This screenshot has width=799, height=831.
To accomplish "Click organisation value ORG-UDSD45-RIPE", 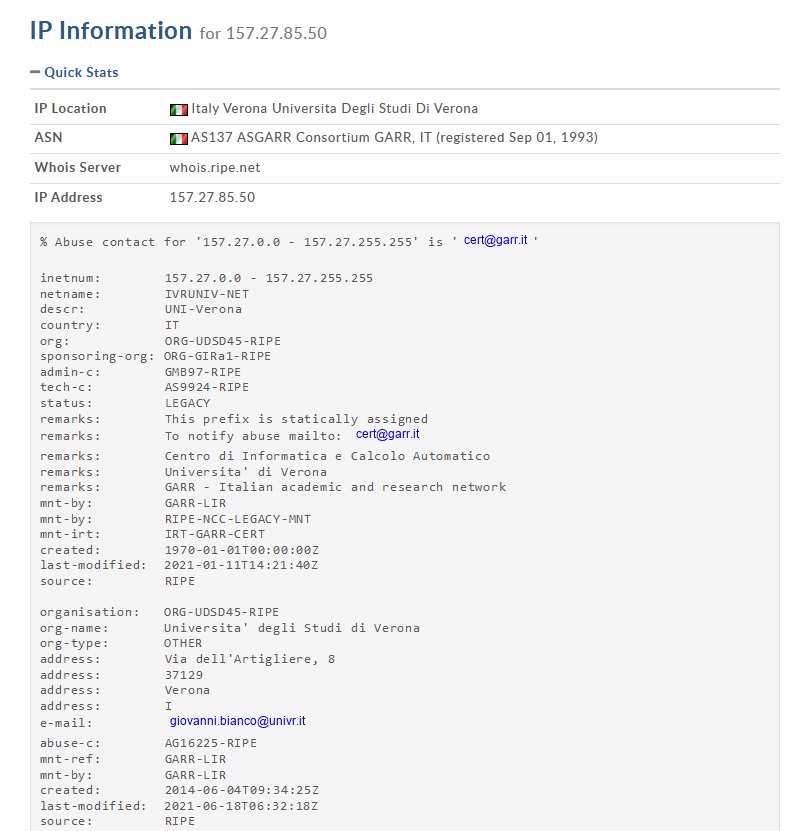I will point(221,612).
